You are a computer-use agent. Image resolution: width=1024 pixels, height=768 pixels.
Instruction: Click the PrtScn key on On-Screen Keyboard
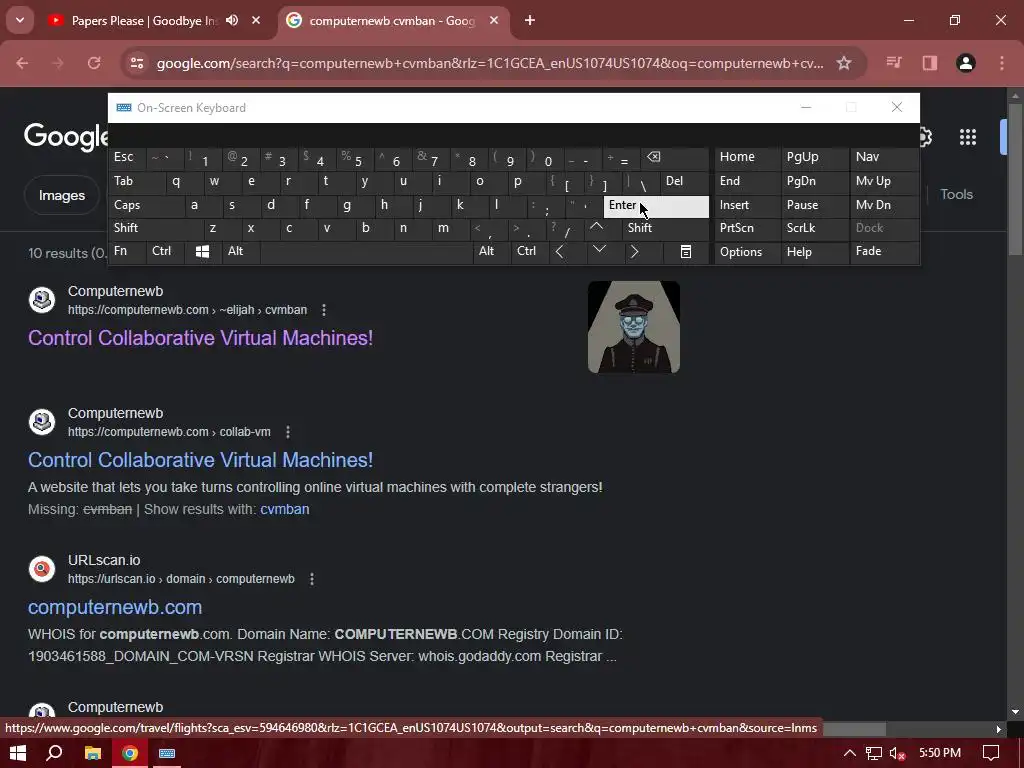747,228
